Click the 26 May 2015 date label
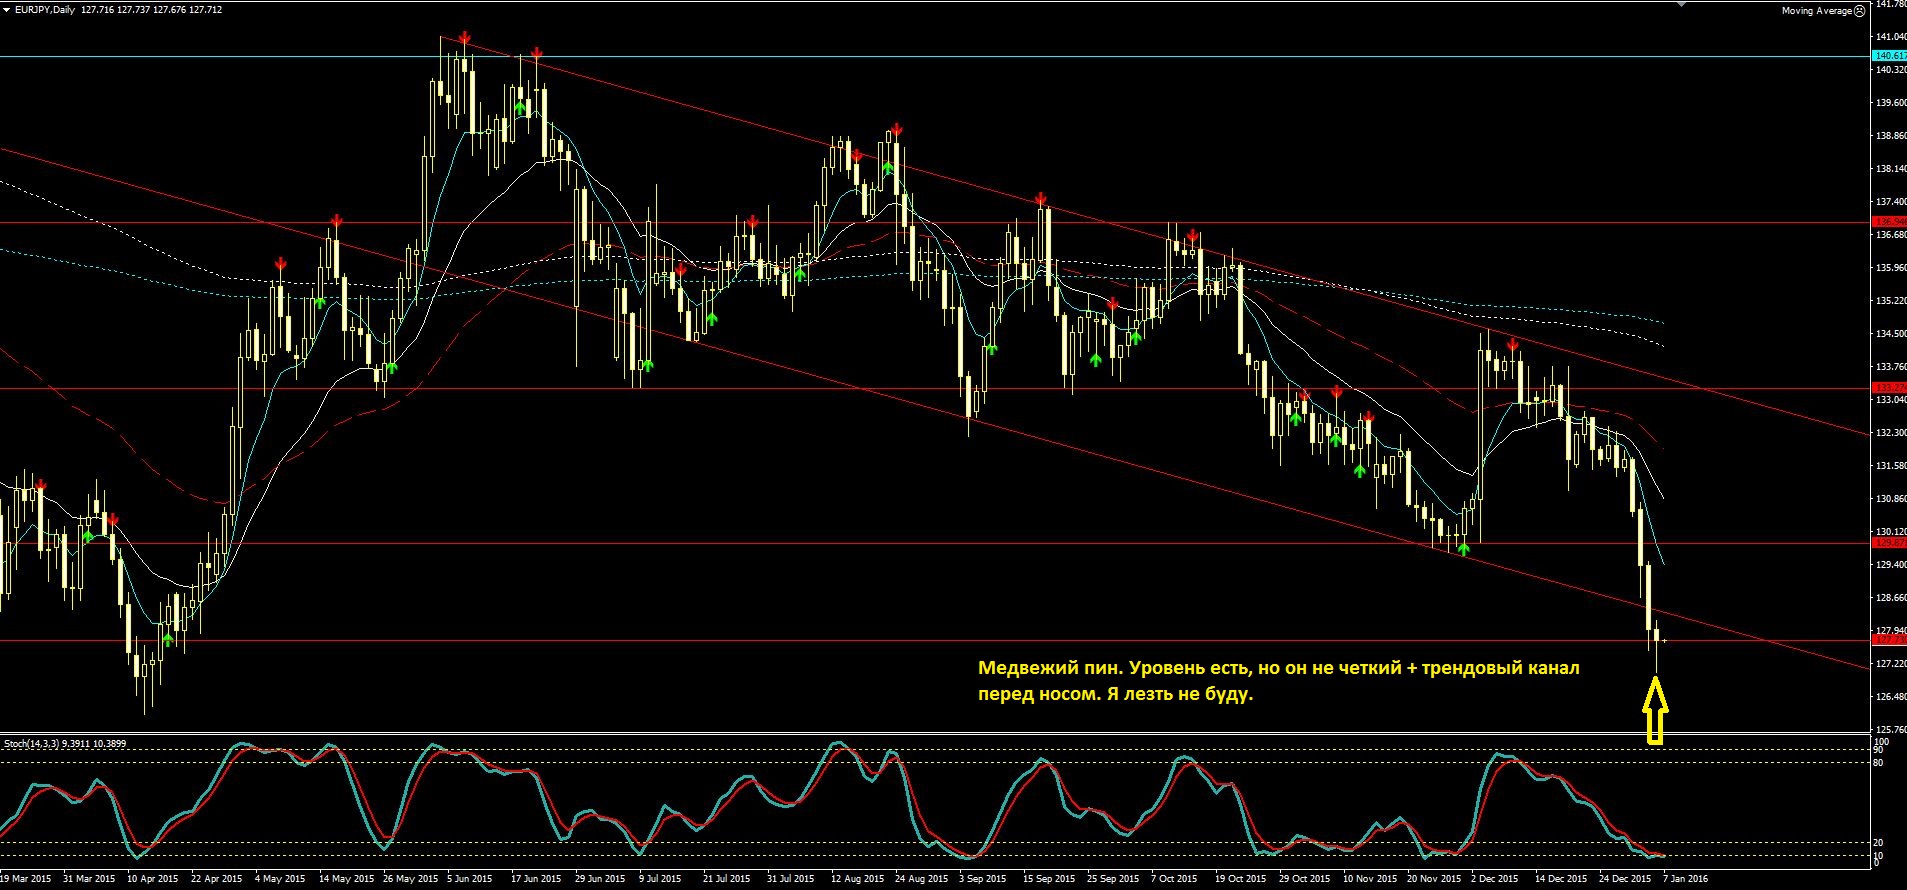 point(410,879)
